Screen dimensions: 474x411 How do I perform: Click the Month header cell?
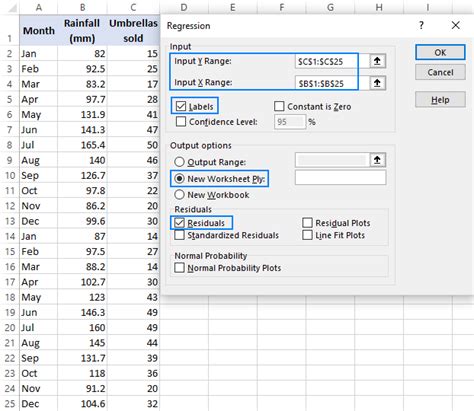tap(39, 30)
